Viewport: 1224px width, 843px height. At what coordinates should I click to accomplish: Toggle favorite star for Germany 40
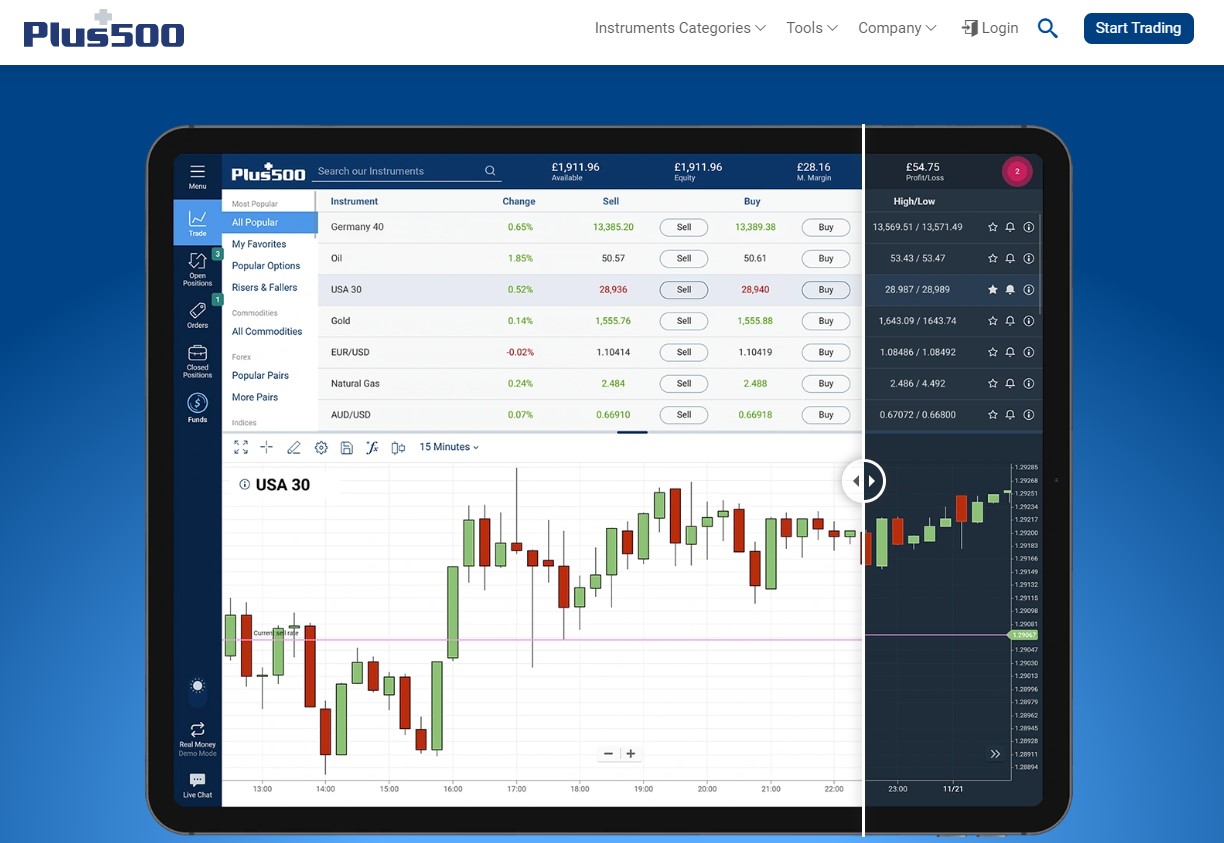point(993,227)
